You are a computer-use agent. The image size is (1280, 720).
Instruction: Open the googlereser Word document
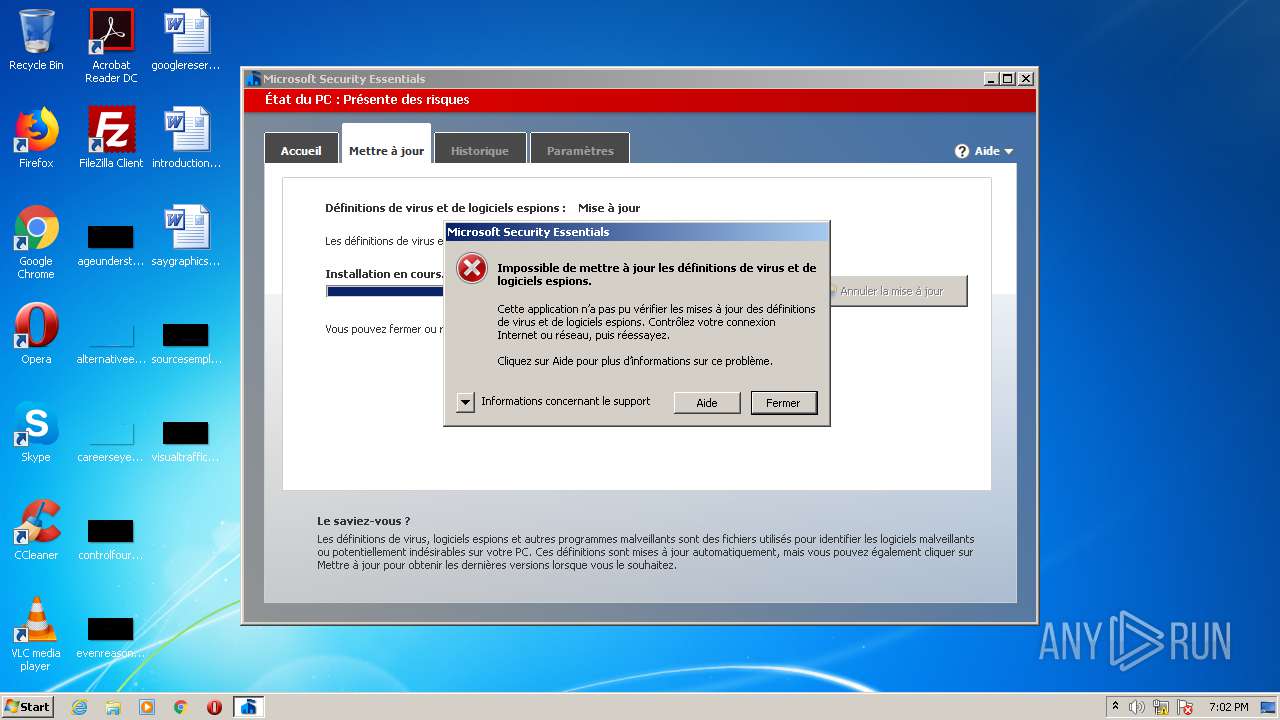tap(186, 40)
